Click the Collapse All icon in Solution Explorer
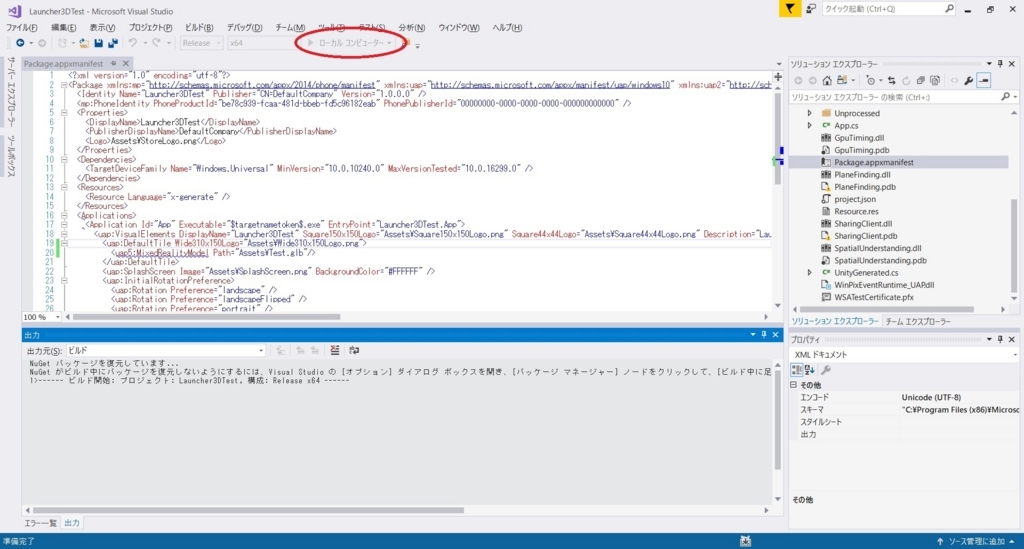The image size is (1024, 549). [x=920, y=80]
